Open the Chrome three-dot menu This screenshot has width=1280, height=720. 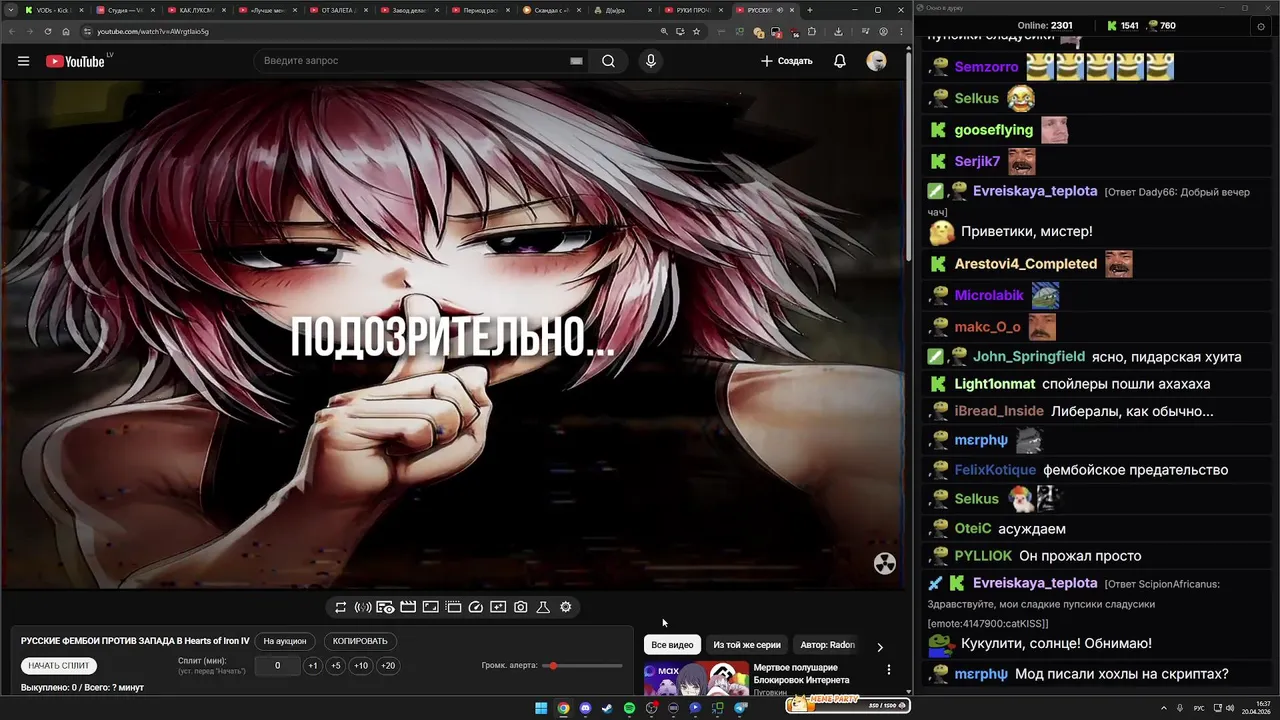pyautogui.click(x=901, y=31)
